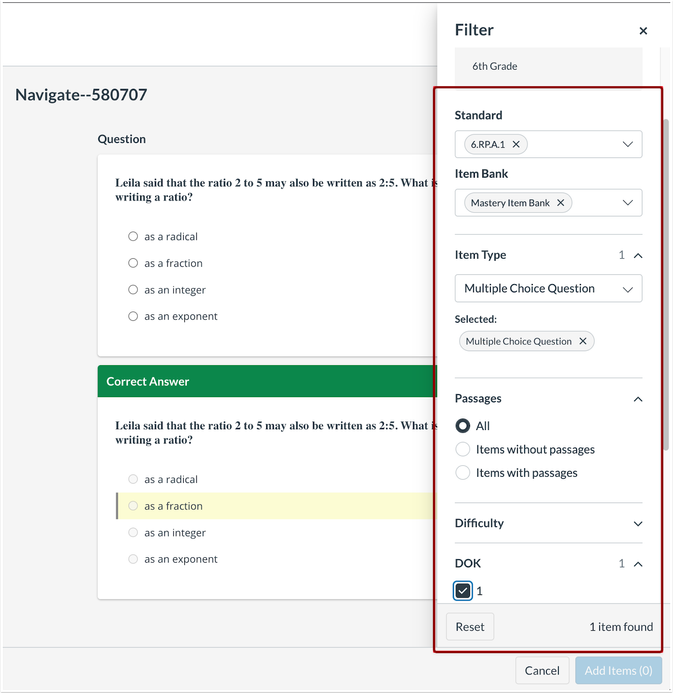This screenshot has width=673, height=693.
Task: Uncheck the DOK 1 checkbox
Action: 463,591
